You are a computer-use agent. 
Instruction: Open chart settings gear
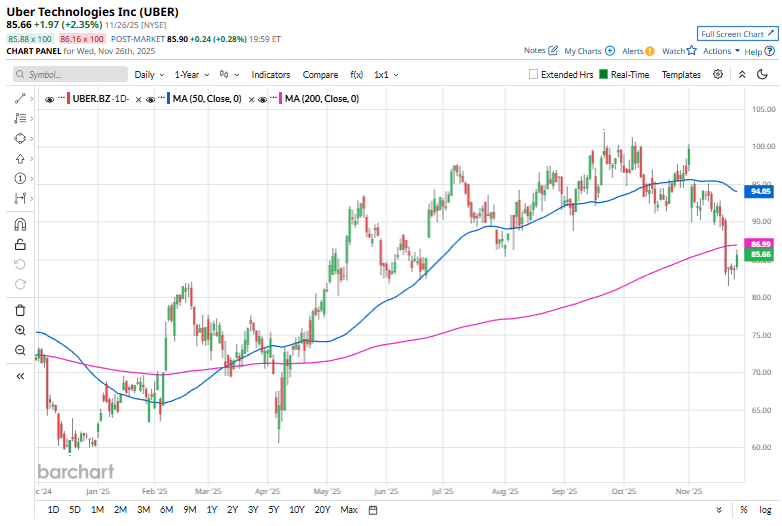[718, 74]
